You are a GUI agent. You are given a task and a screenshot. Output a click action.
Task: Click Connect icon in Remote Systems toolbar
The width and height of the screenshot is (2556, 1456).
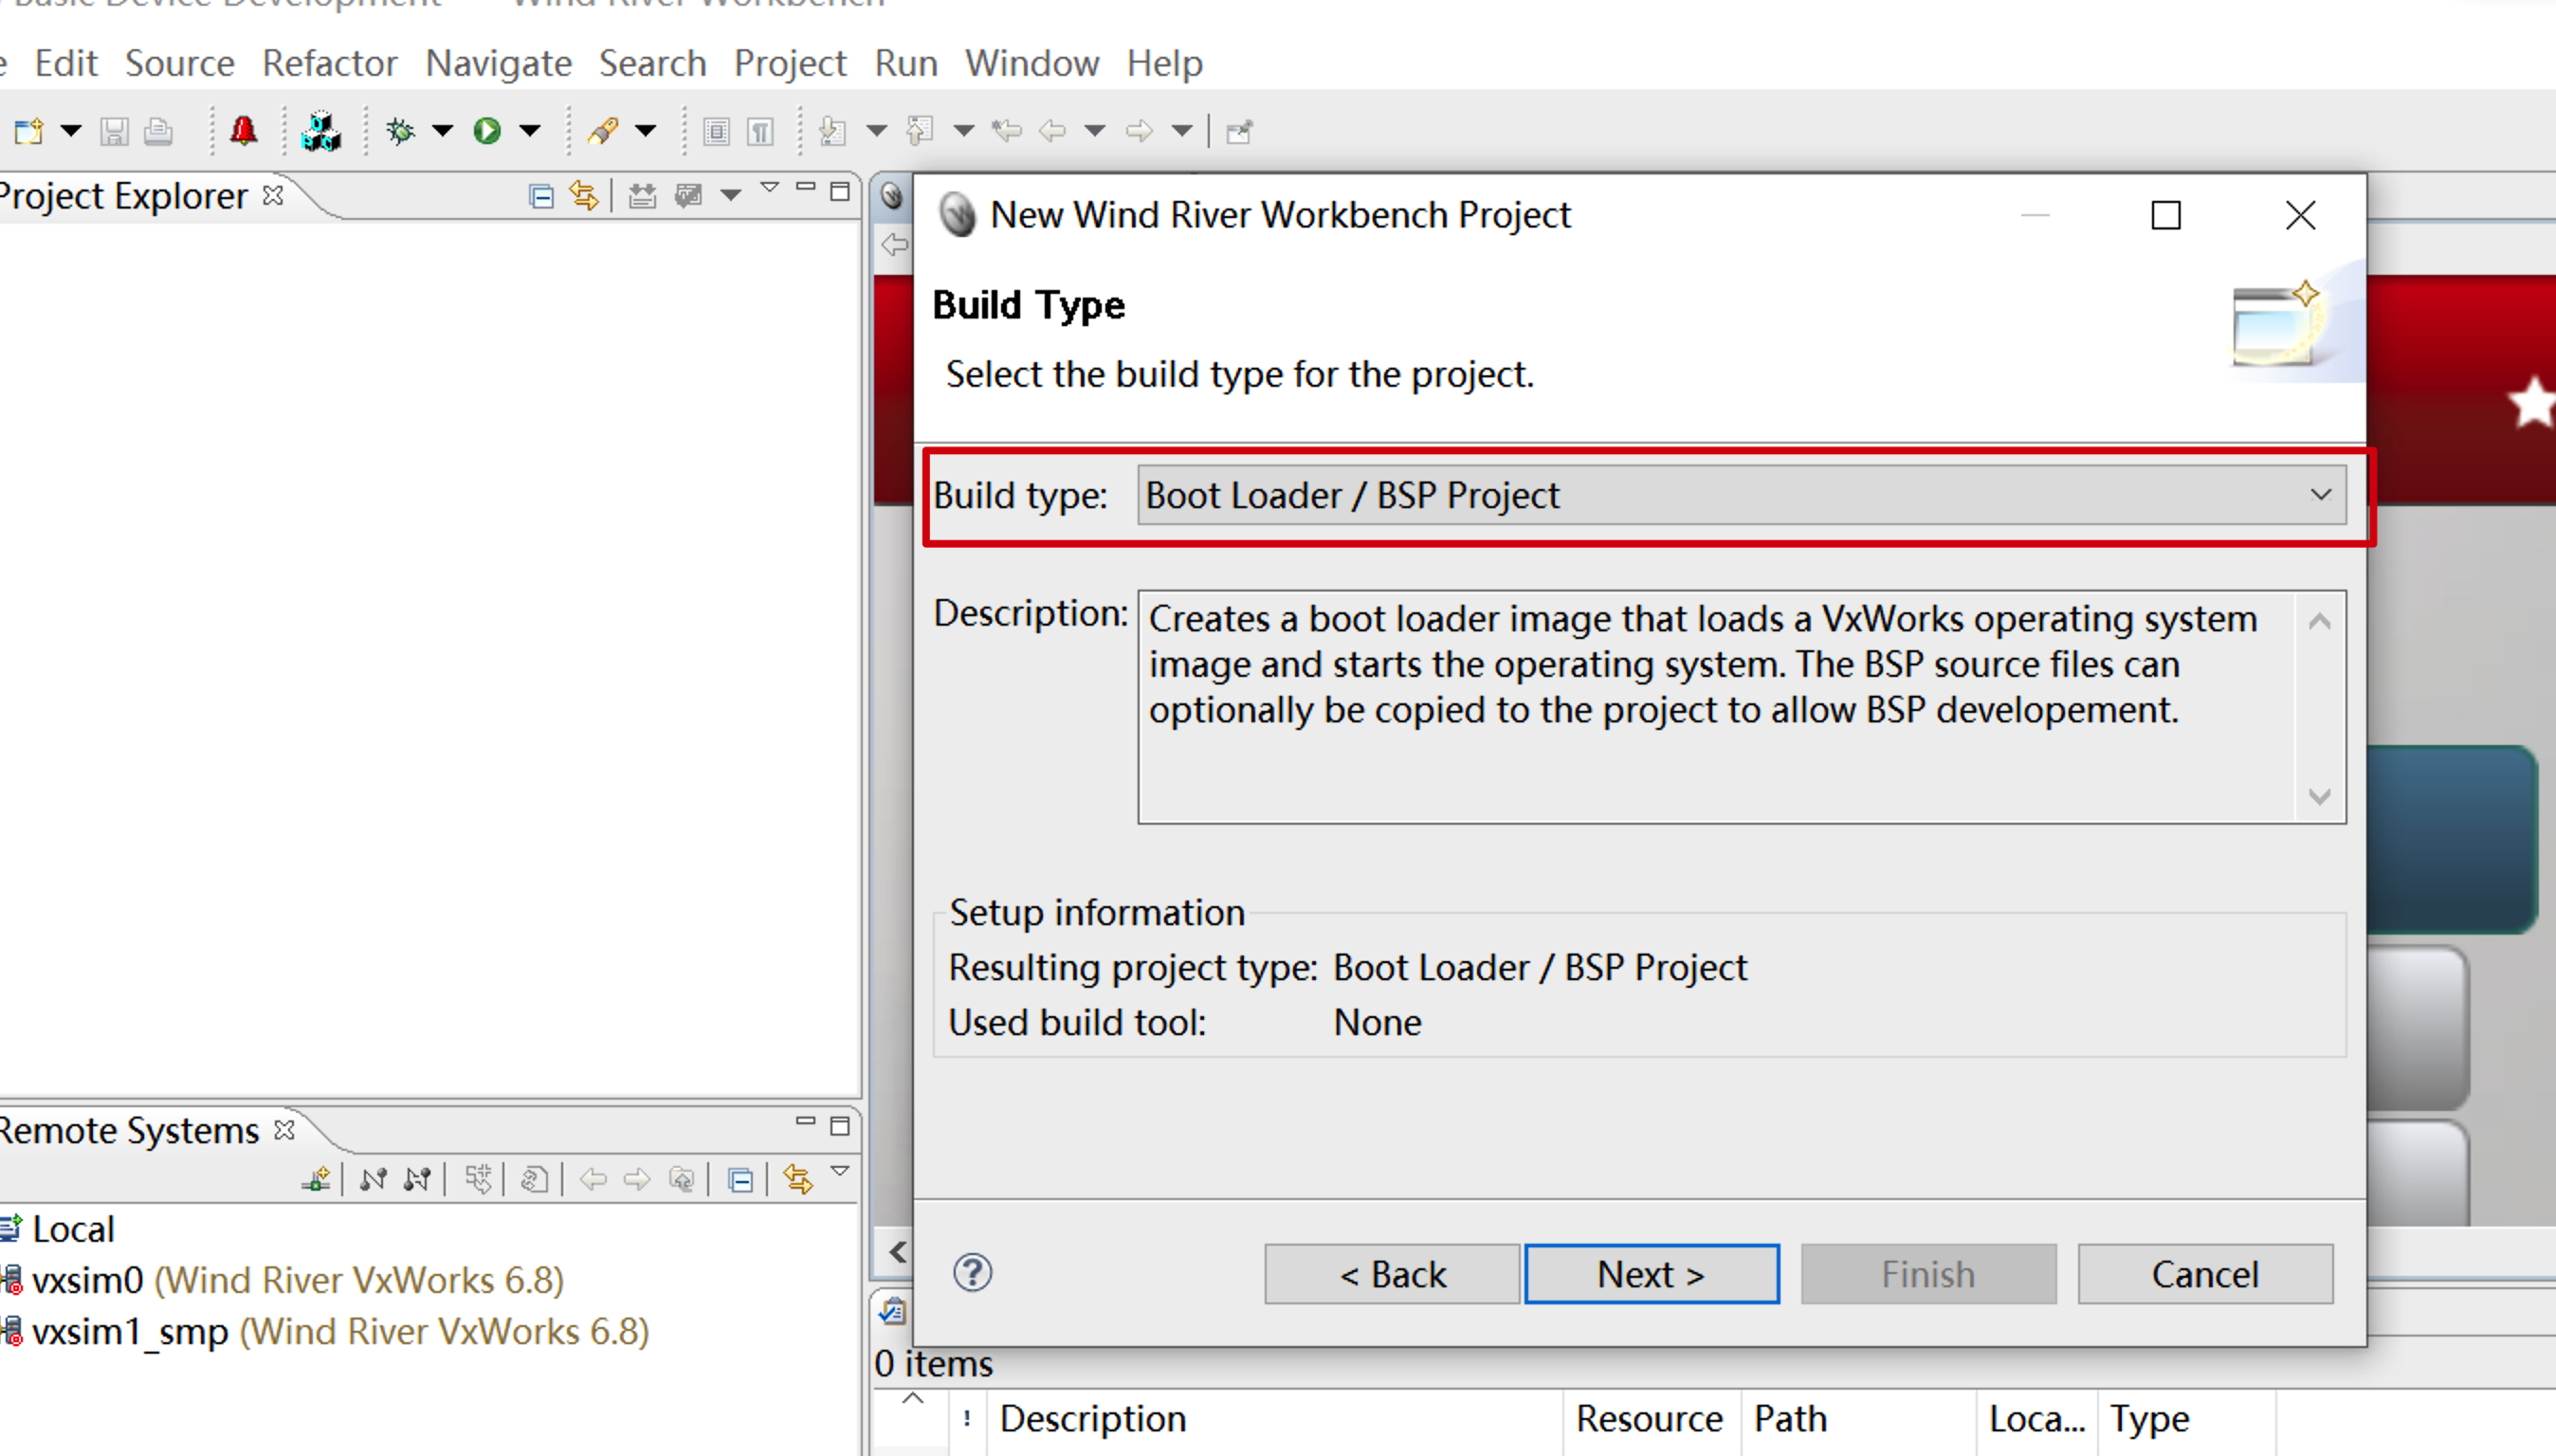pos(373,1180)
